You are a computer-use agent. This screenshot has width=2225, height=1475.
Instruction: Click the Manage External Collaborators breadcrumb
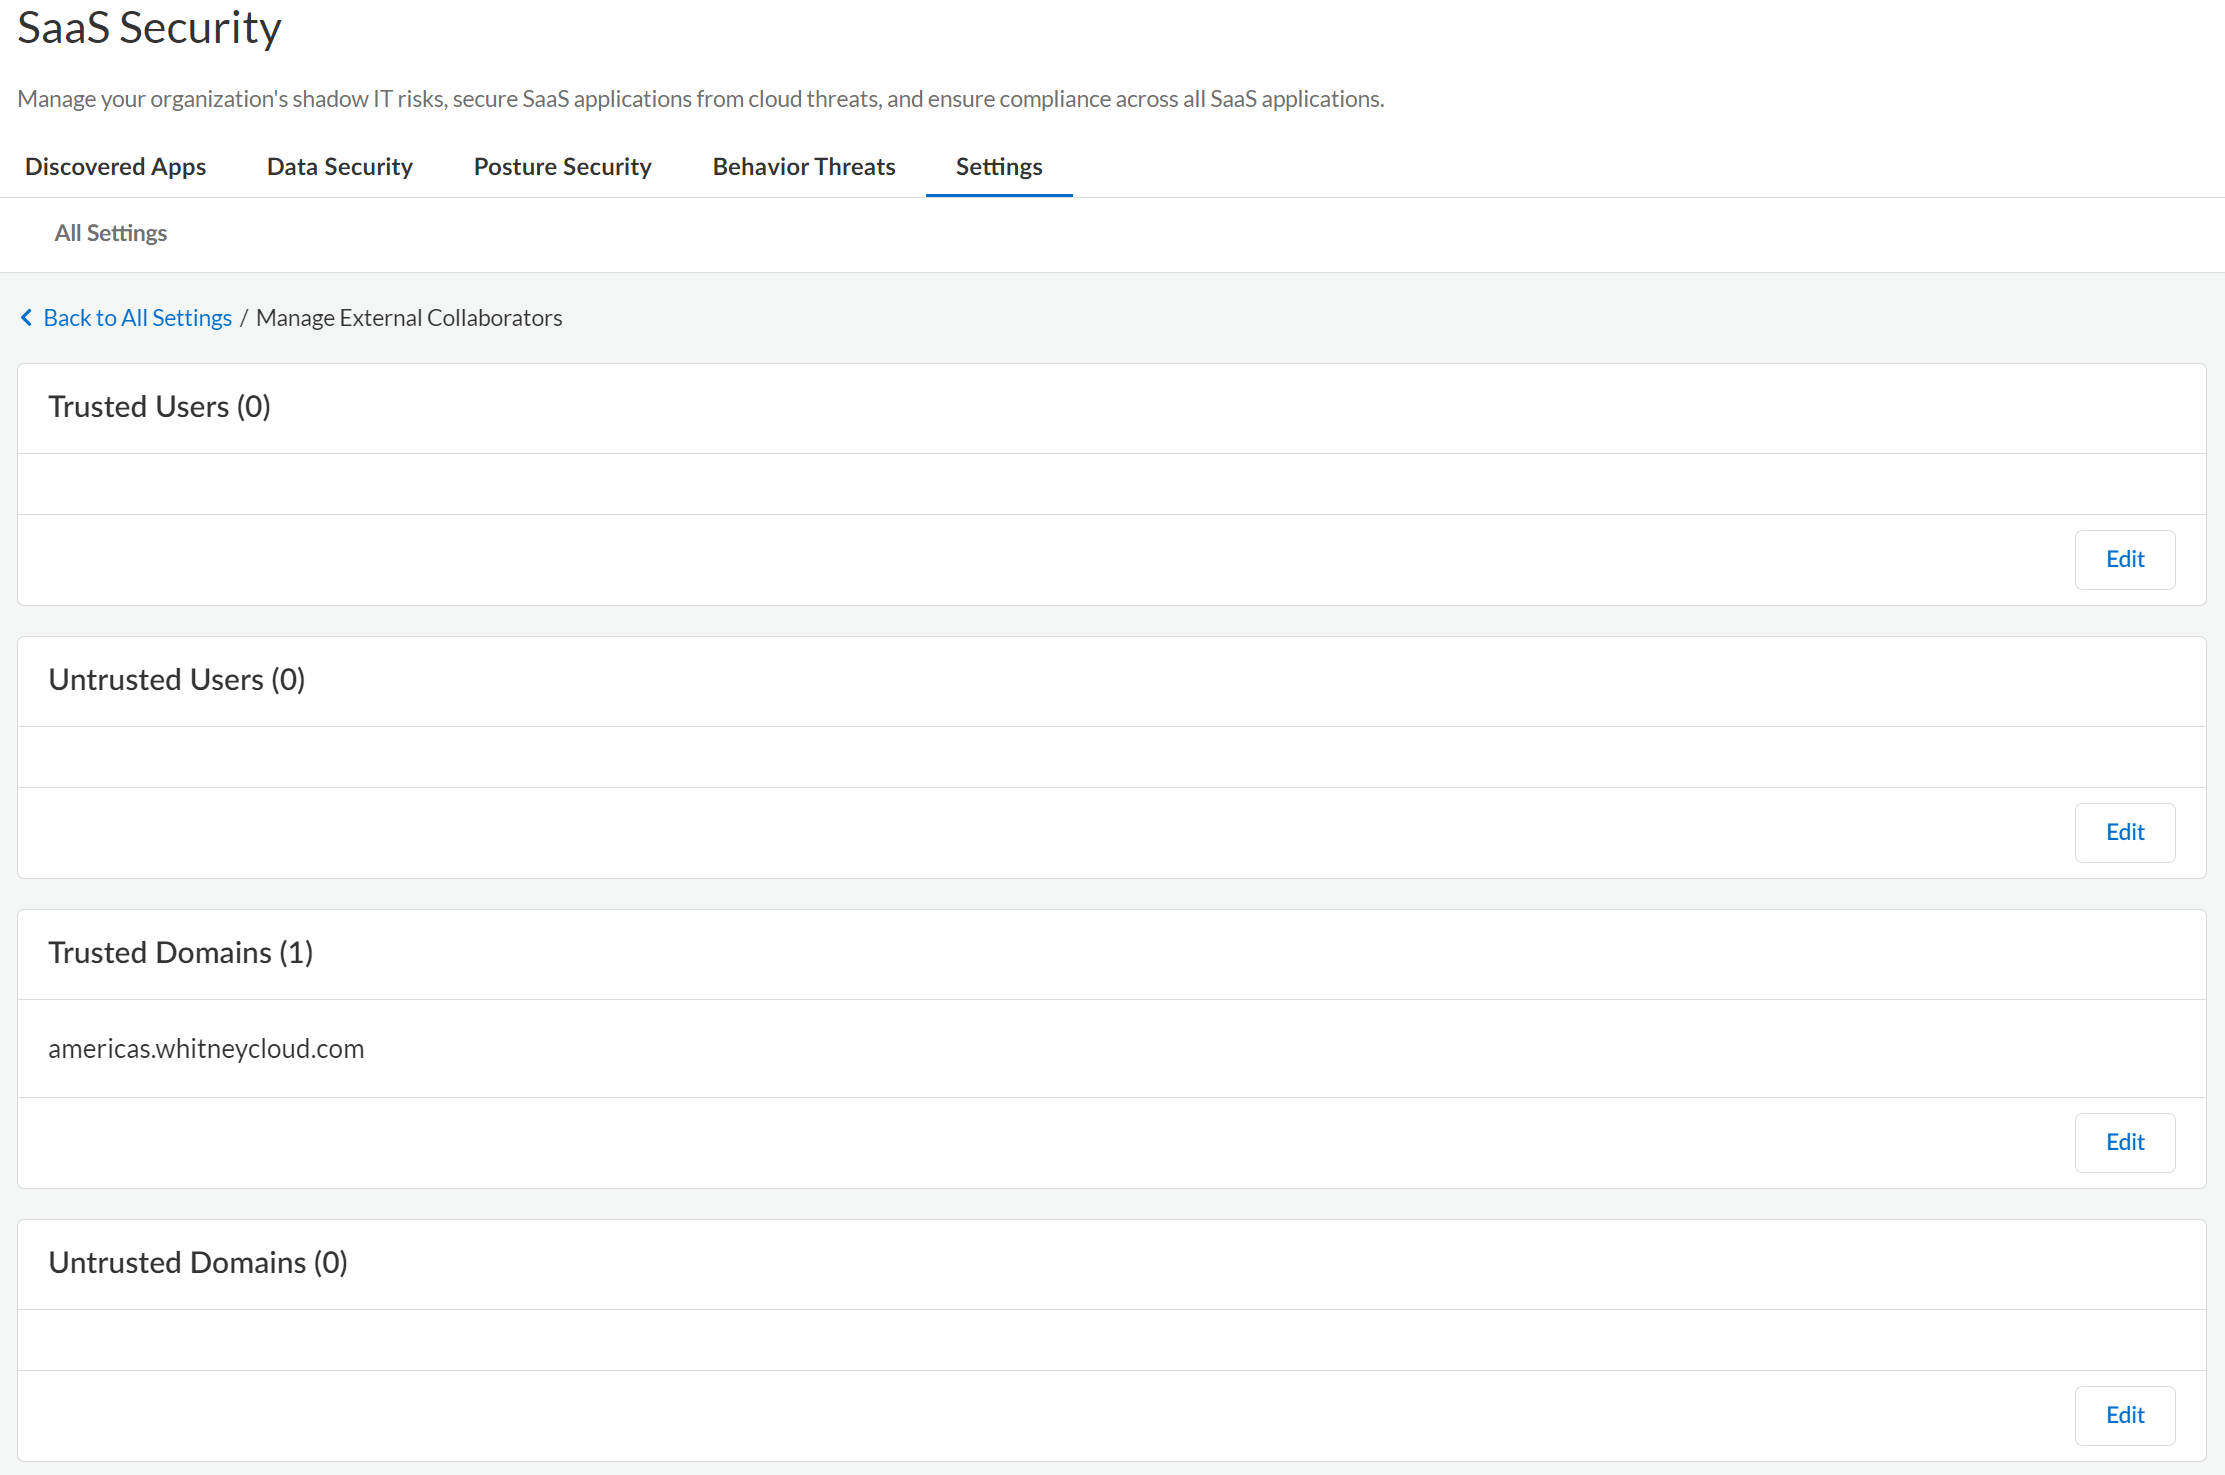point(409,318)
